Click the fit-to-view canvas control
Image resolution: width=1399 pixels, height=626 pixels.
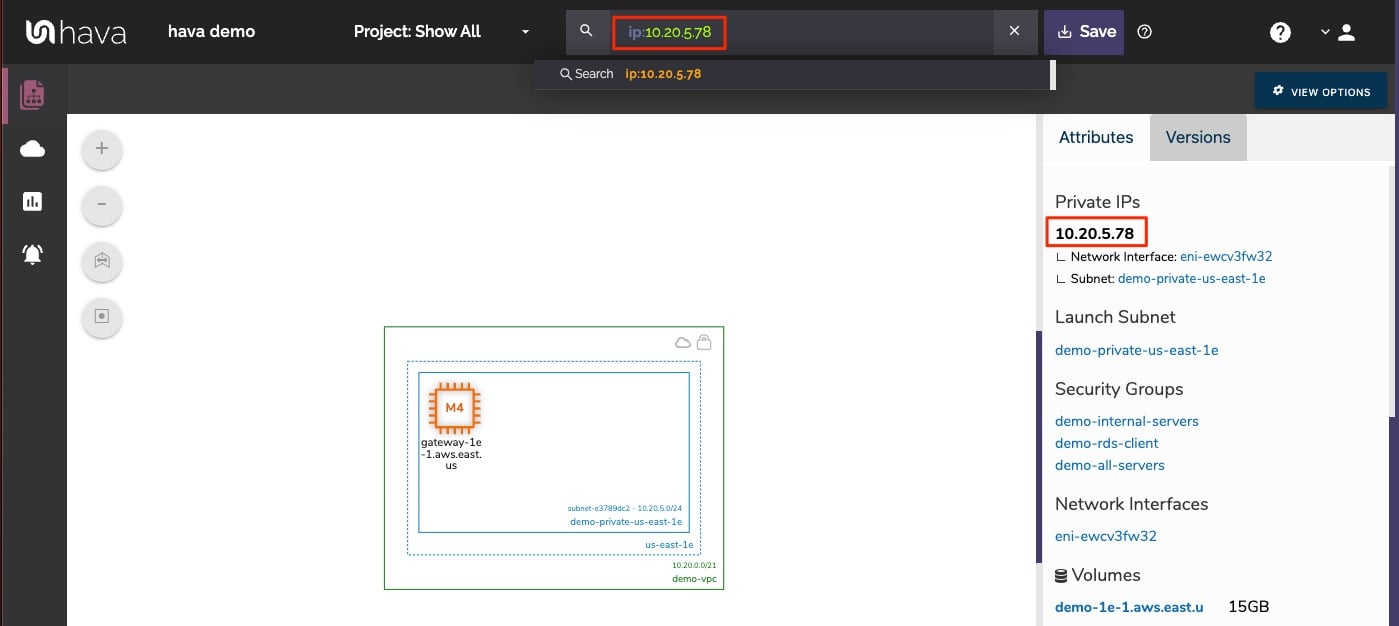[101, 261]
